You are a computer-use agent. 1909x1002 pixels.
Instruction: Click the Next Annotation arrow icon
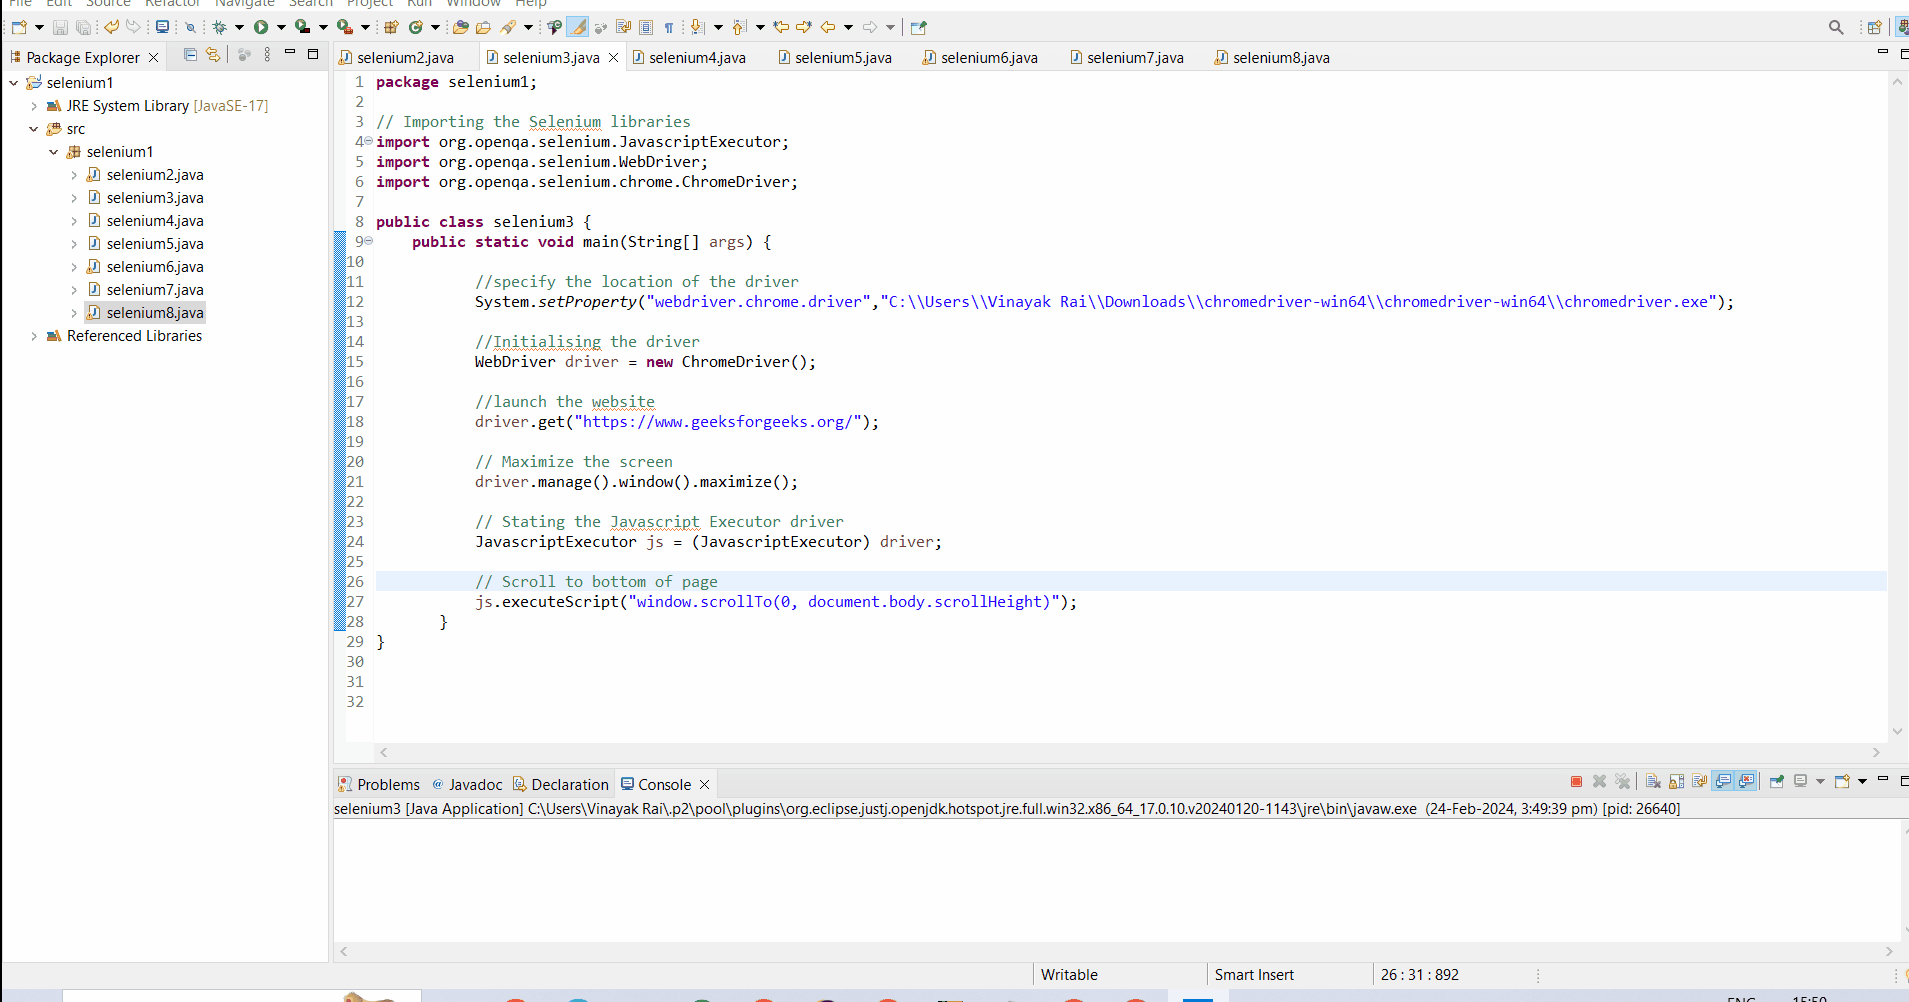tap(696, 27)
